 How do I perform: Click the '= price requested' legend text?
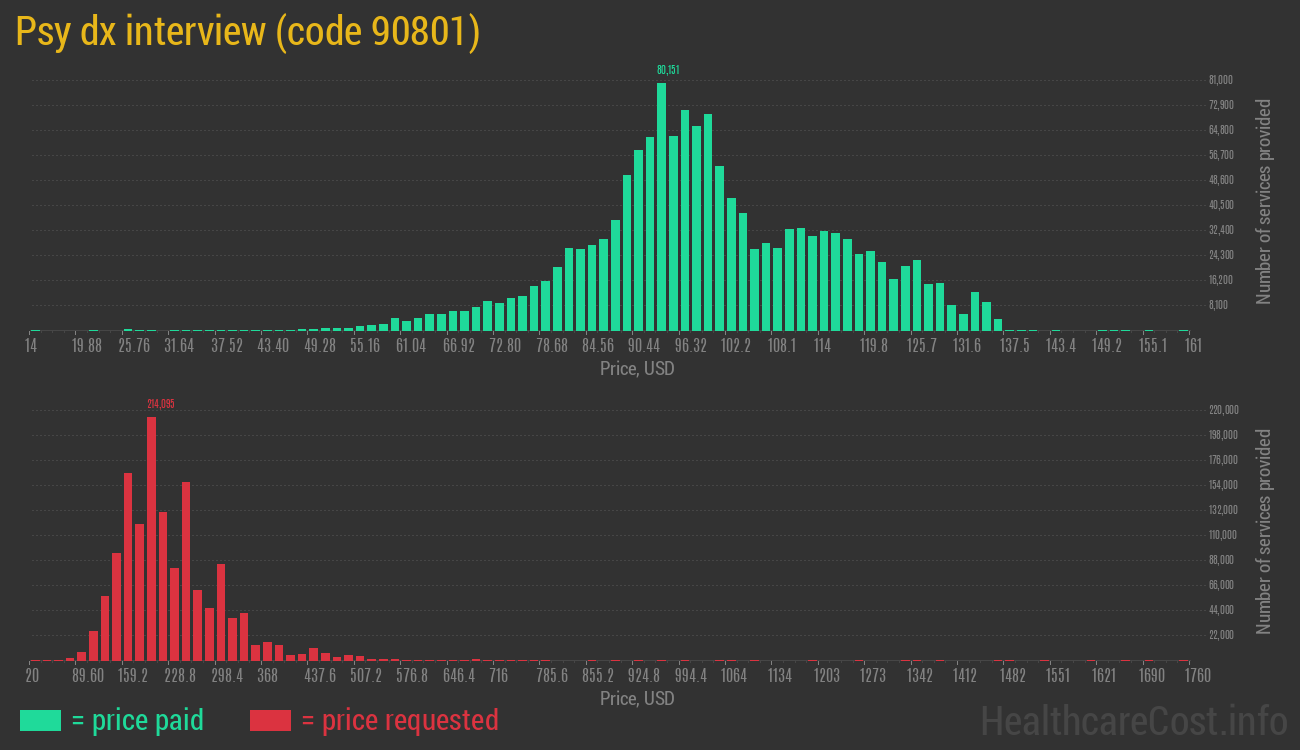tap(399, 720)
